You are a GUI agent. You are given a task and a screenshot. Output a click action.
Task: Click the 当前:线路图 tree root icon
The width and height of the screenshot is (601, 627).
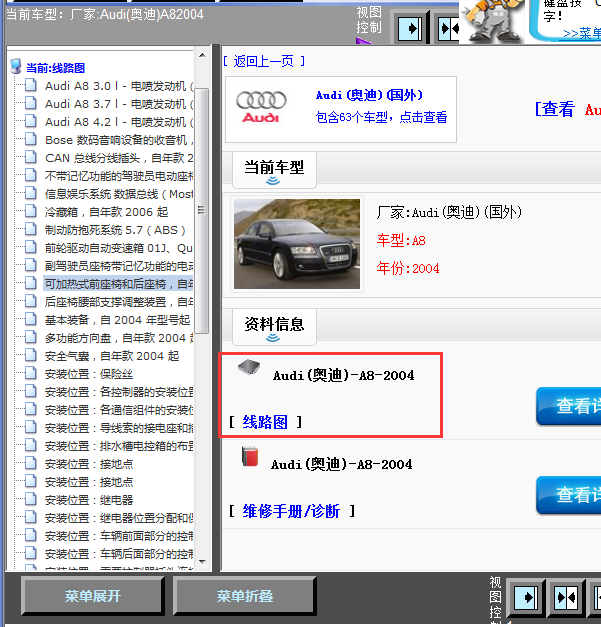[x=16, y=67]
